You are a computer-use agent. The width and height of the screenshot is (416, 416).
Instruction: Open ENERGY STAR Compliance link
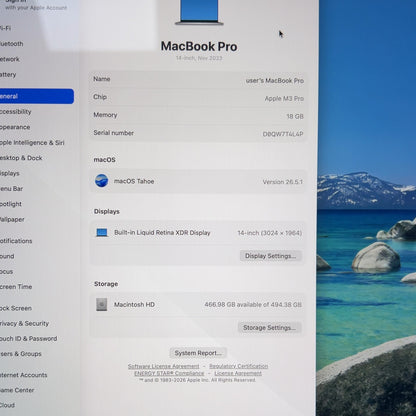click(169, 373)
